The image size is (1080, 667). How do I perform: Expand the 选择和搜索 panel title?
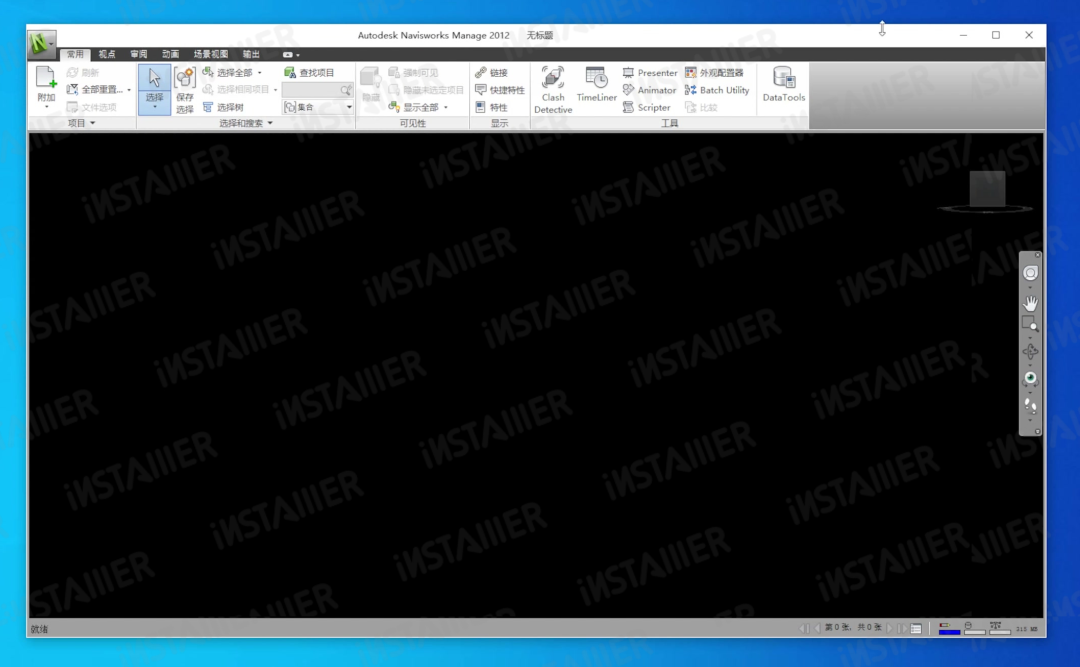246,123
